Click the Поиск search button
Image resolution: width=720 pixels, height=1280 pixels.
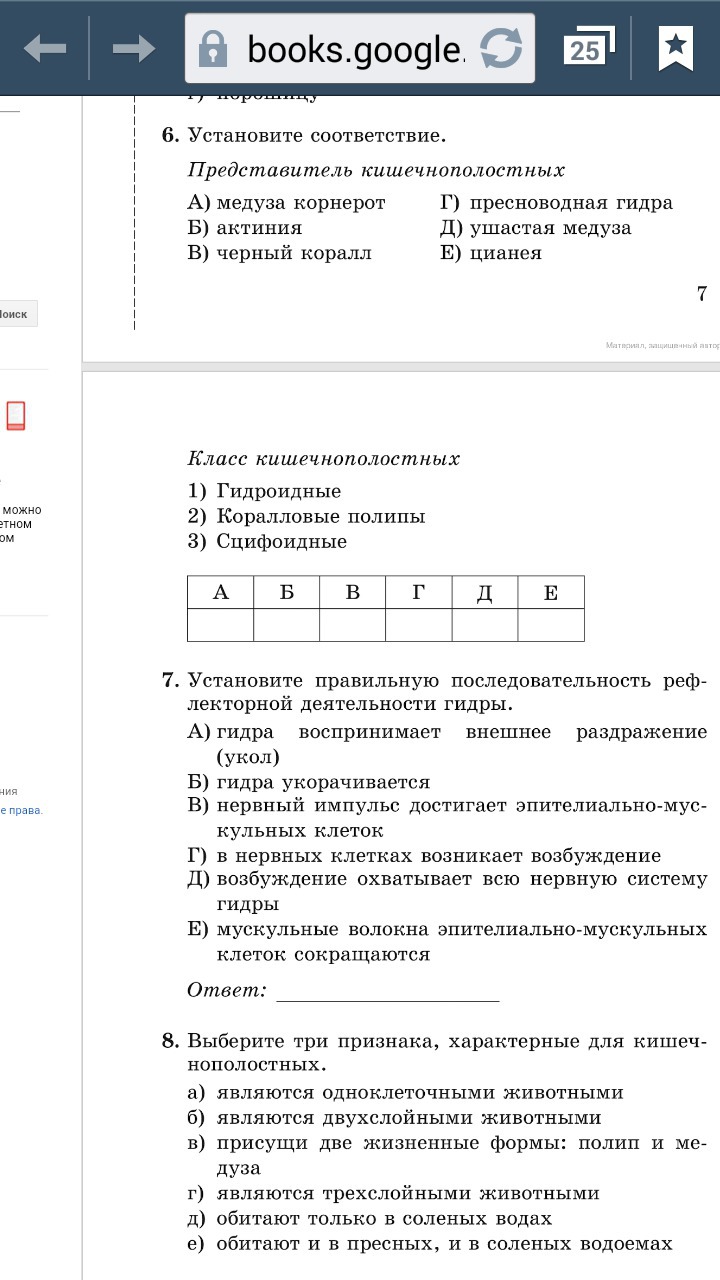[x=15, y=314]
